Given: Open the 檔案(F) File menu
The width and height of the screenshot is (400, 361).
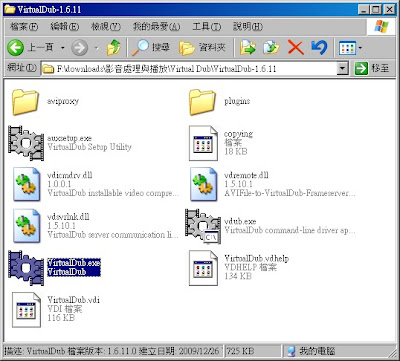Looking at the screenshot, I should pos(24,27).
